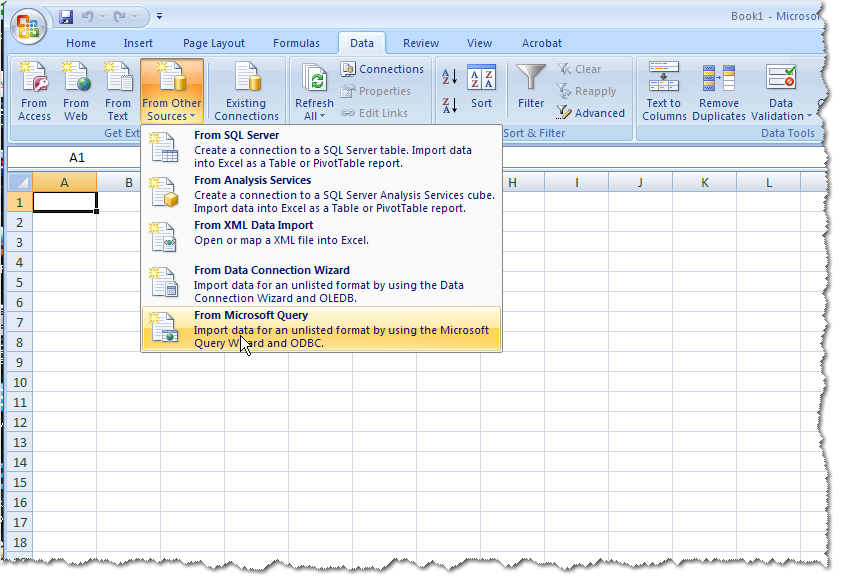
Task: Select From Data Connection Wizard
Action: pos(321,284)
